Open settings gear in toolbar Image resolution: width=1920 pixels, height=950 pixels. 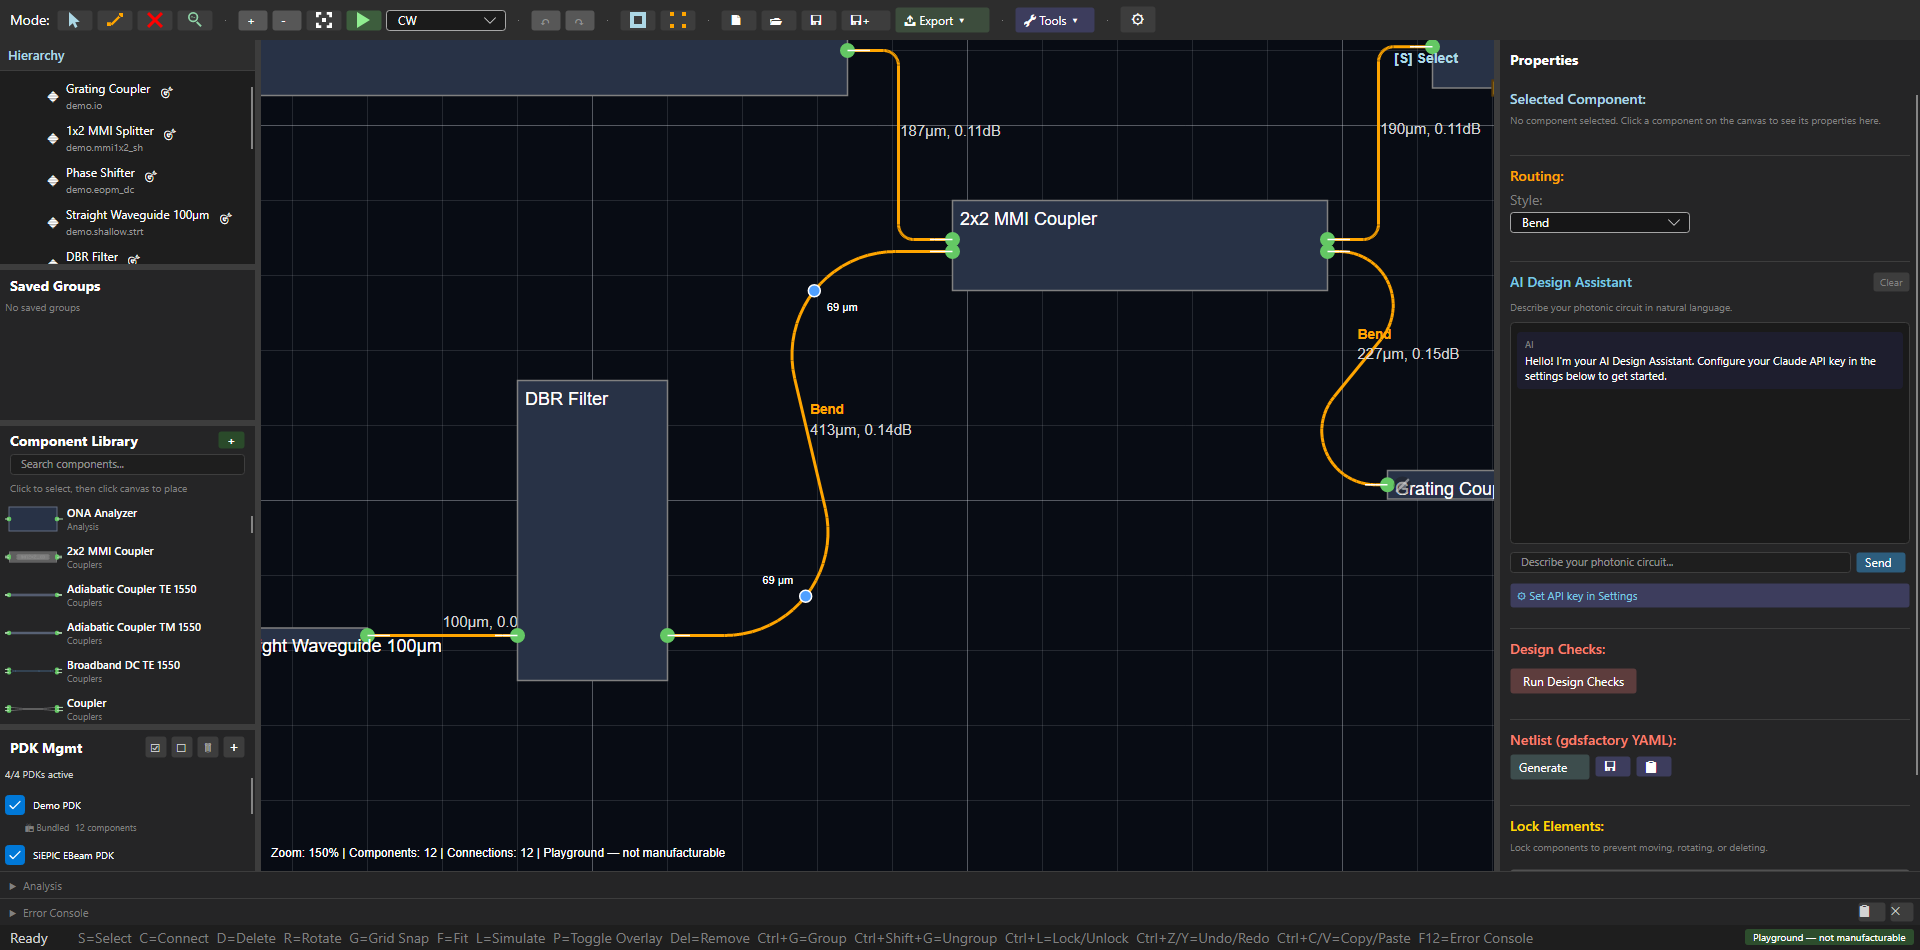tap(1138, 20)
